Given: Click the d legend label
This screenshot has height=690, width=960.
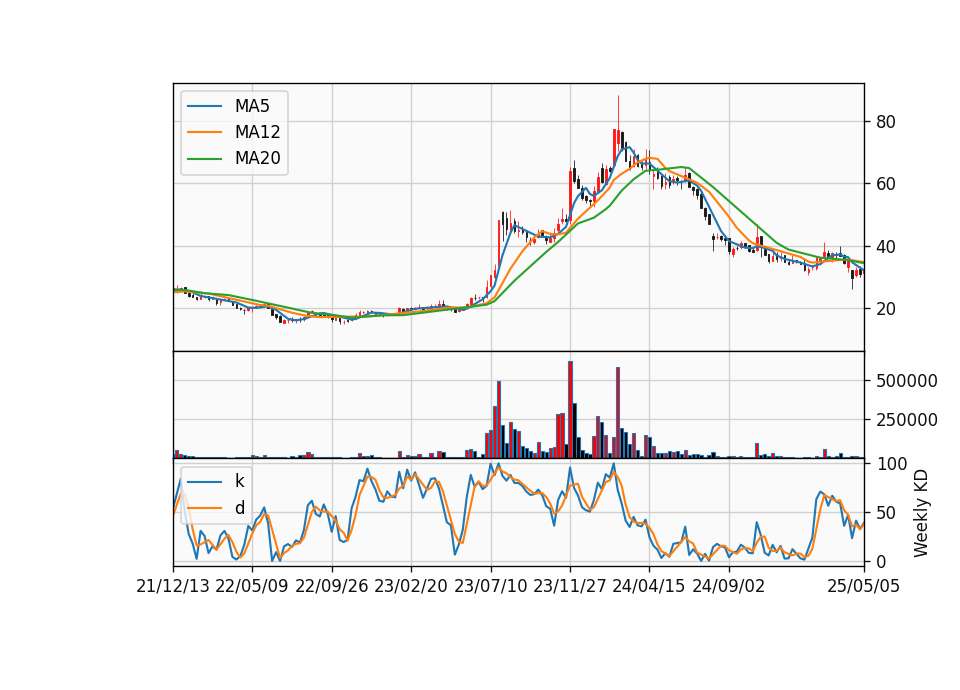Looking at the screenshot, I should pos(240,508).
